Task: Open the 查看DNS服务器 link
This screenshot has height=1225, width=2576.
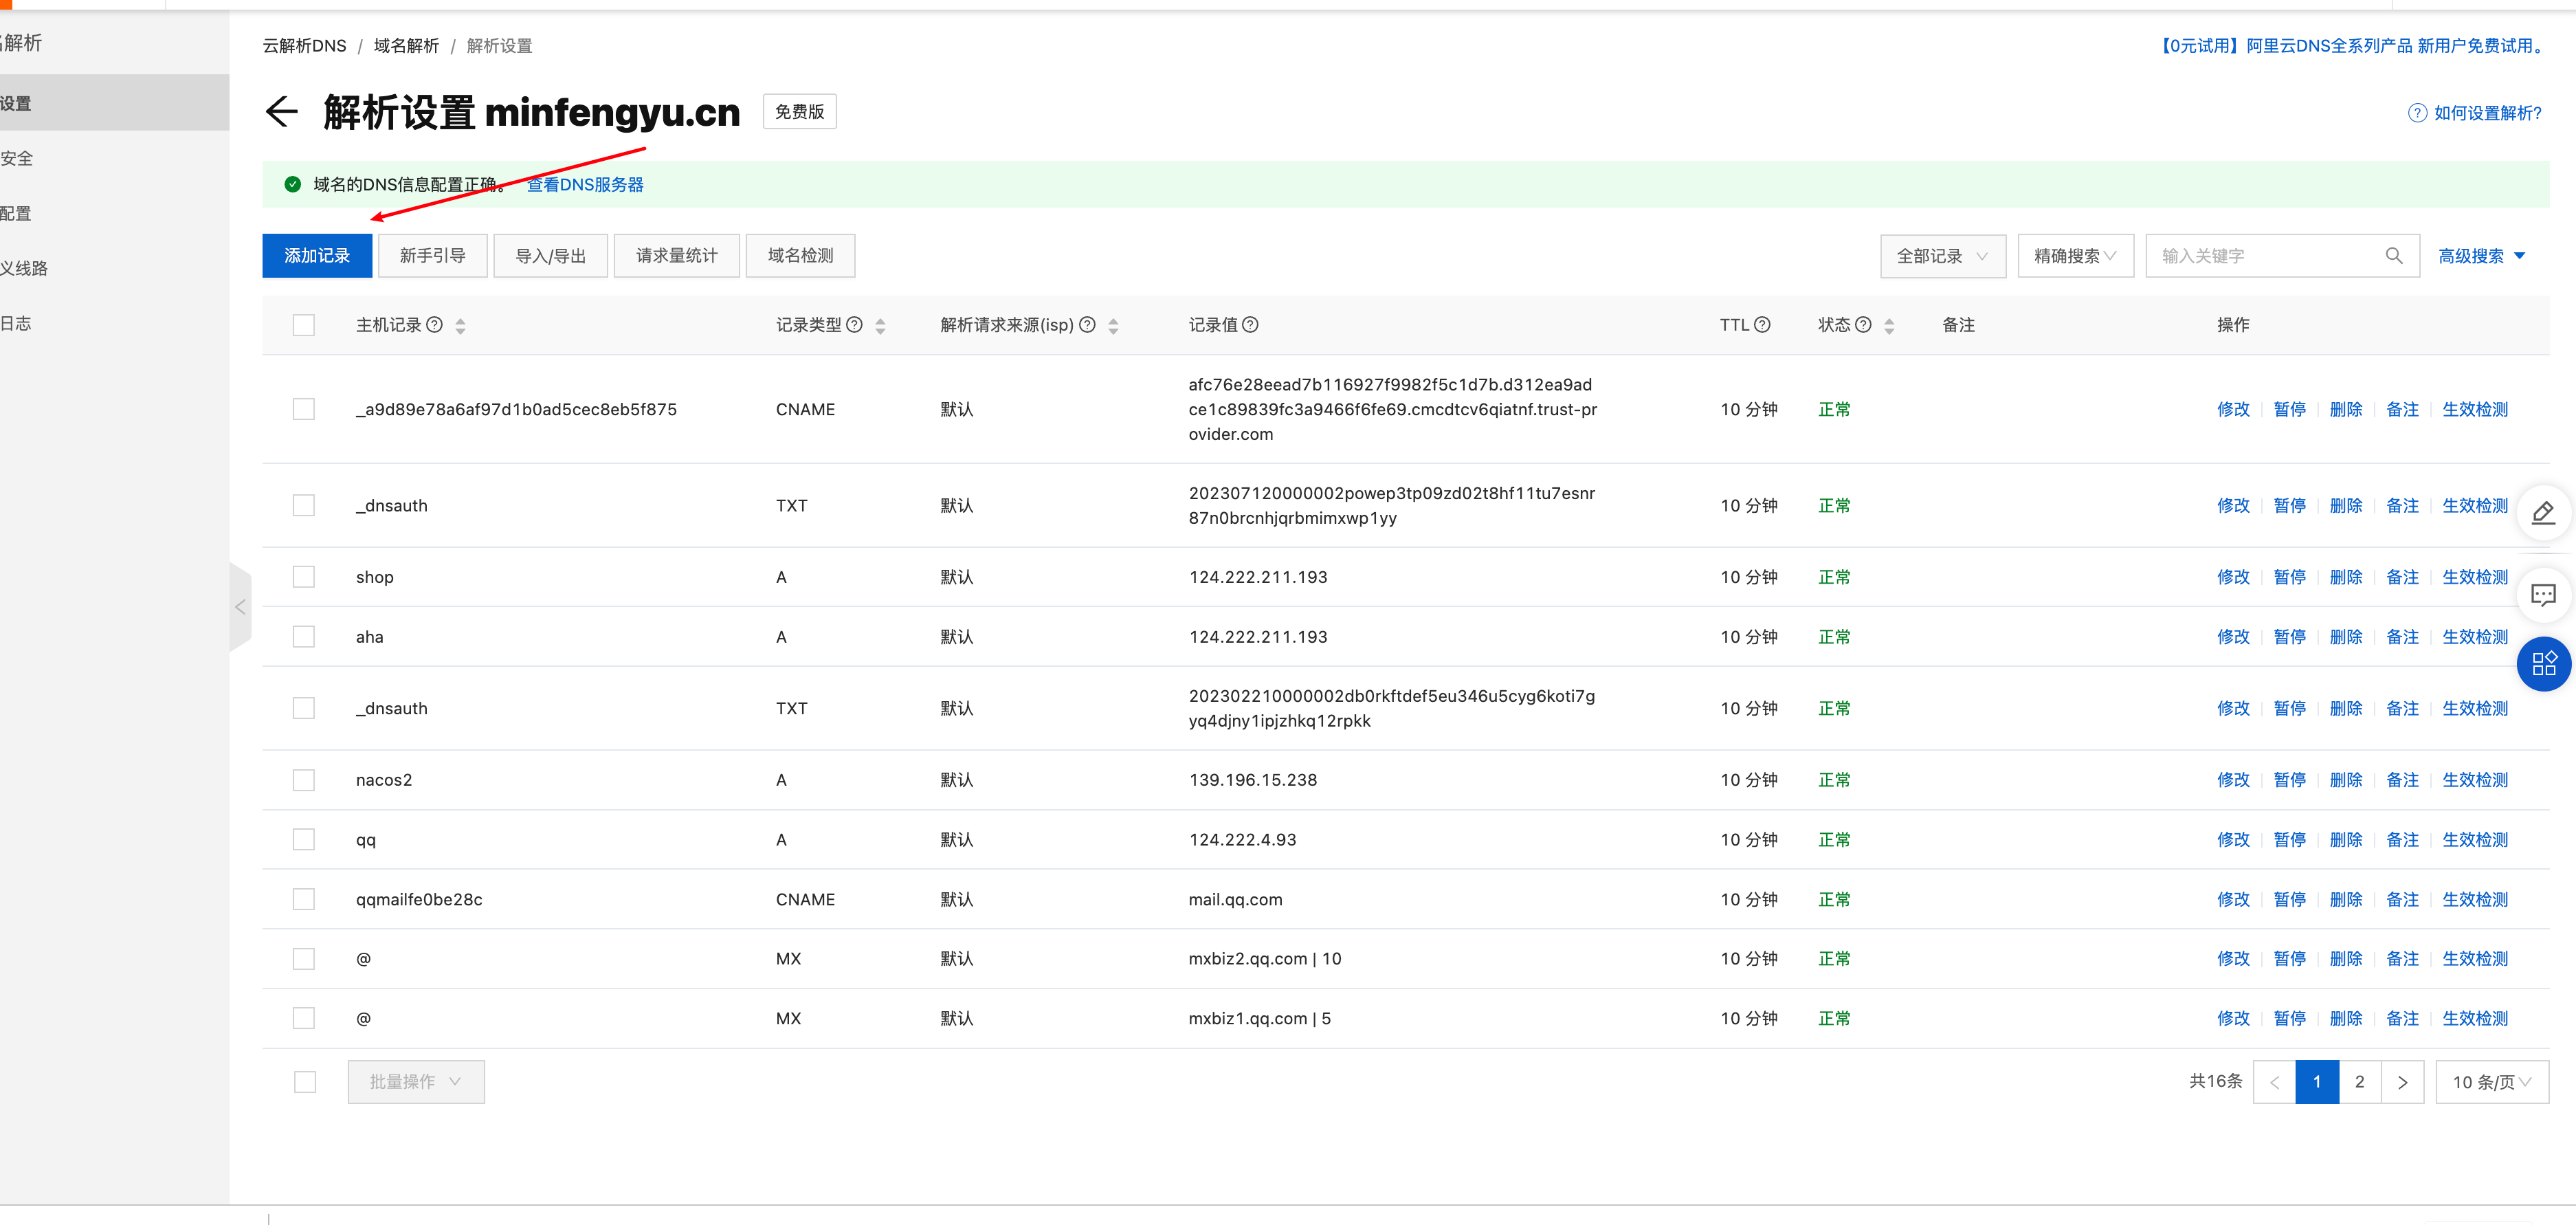Action: (x=585, y=184)
